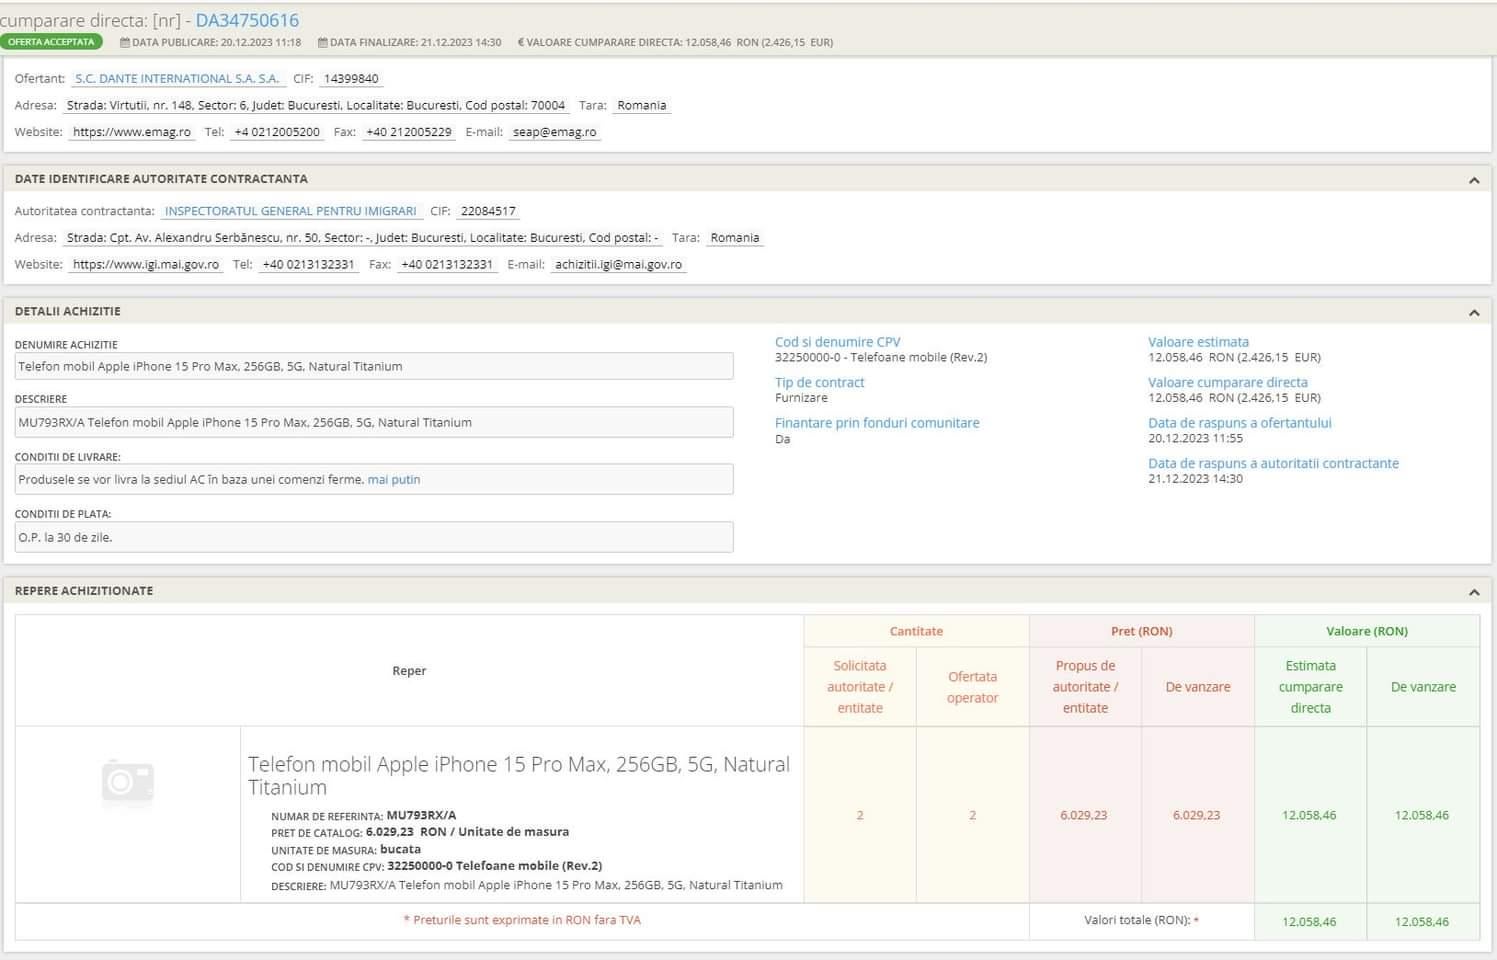Click 'Data de raspuns a autoritatii contractante' label
The width and height of the screenshot is (1497, 960).
(x=1274, y=463)
